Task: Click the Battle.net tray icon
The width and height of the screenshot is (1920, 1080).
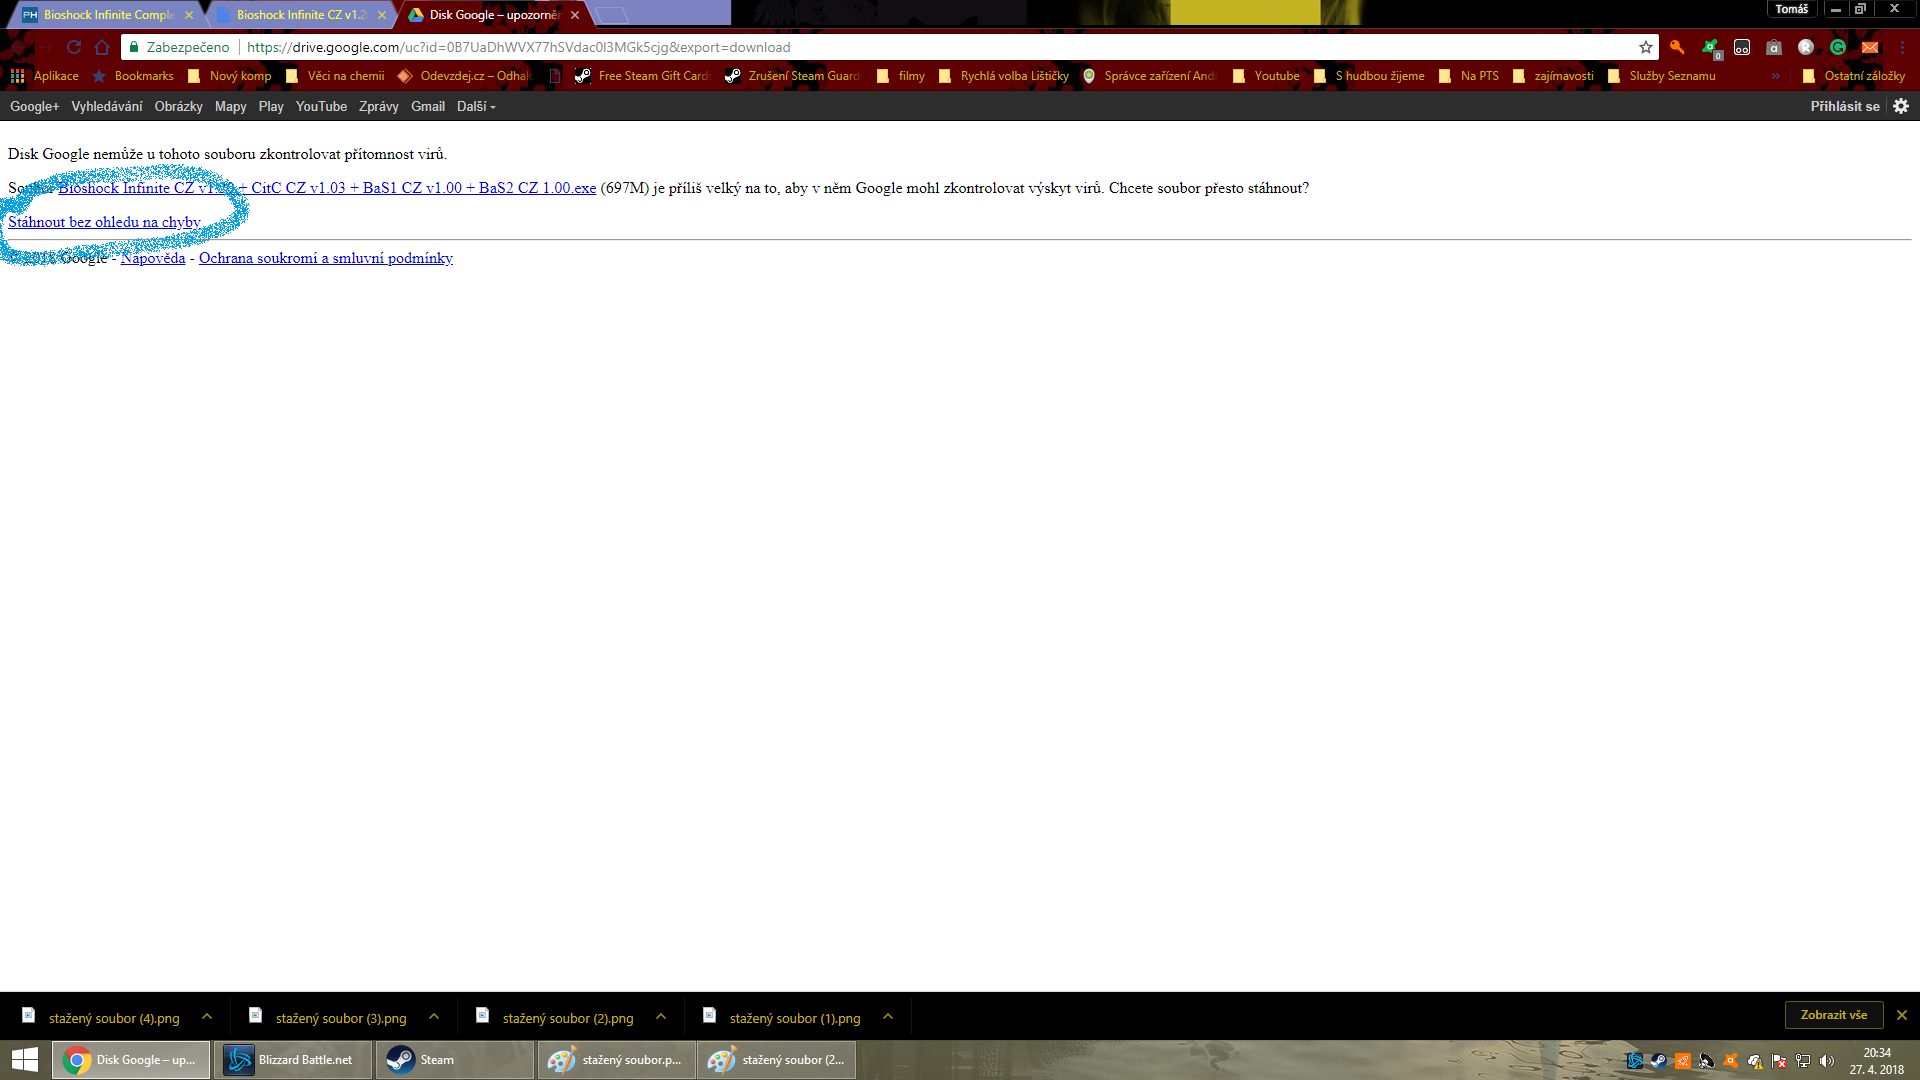Action: coord(1635,1061)
